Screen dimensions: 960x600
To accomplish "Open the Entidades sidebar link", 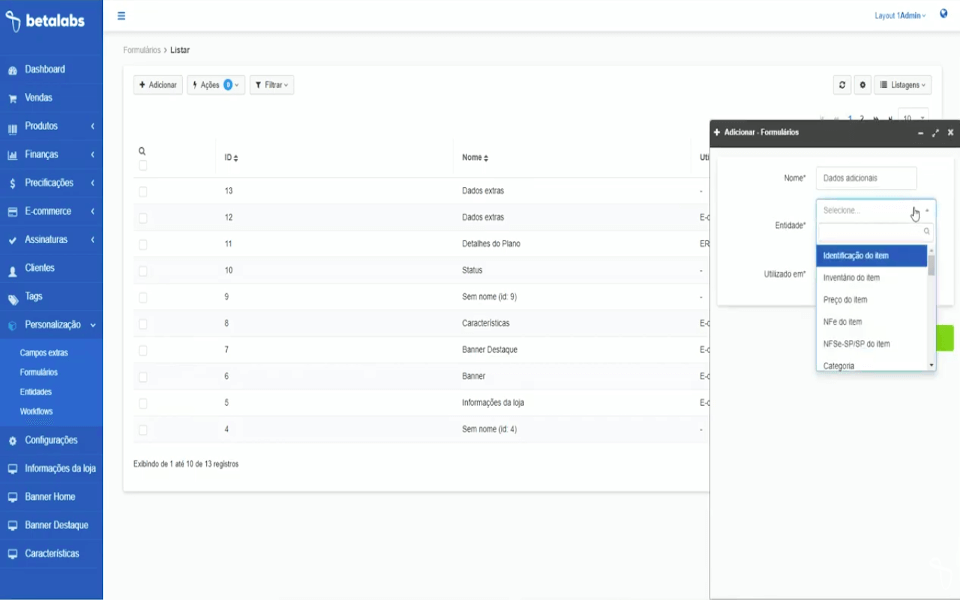I will click(x=36, y=392).
